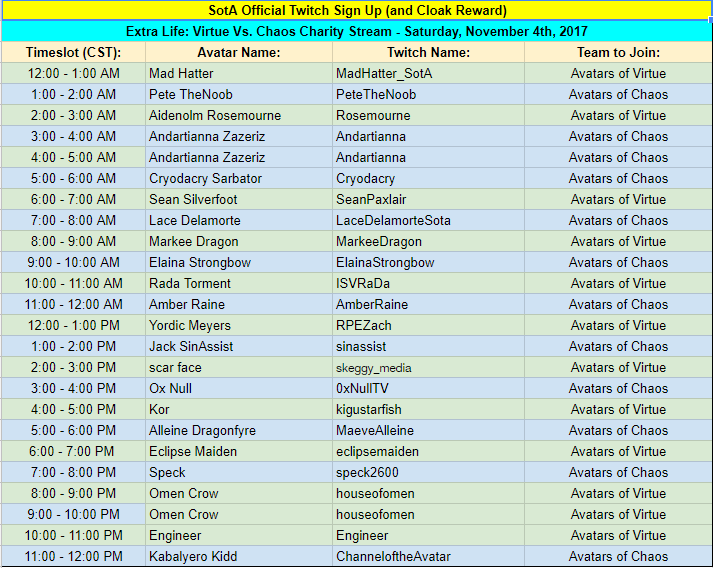Viewport: 713px width, 568px height.
Task: Select the 'Yordic Meyers' avatar cell
Action: [239, 325]
